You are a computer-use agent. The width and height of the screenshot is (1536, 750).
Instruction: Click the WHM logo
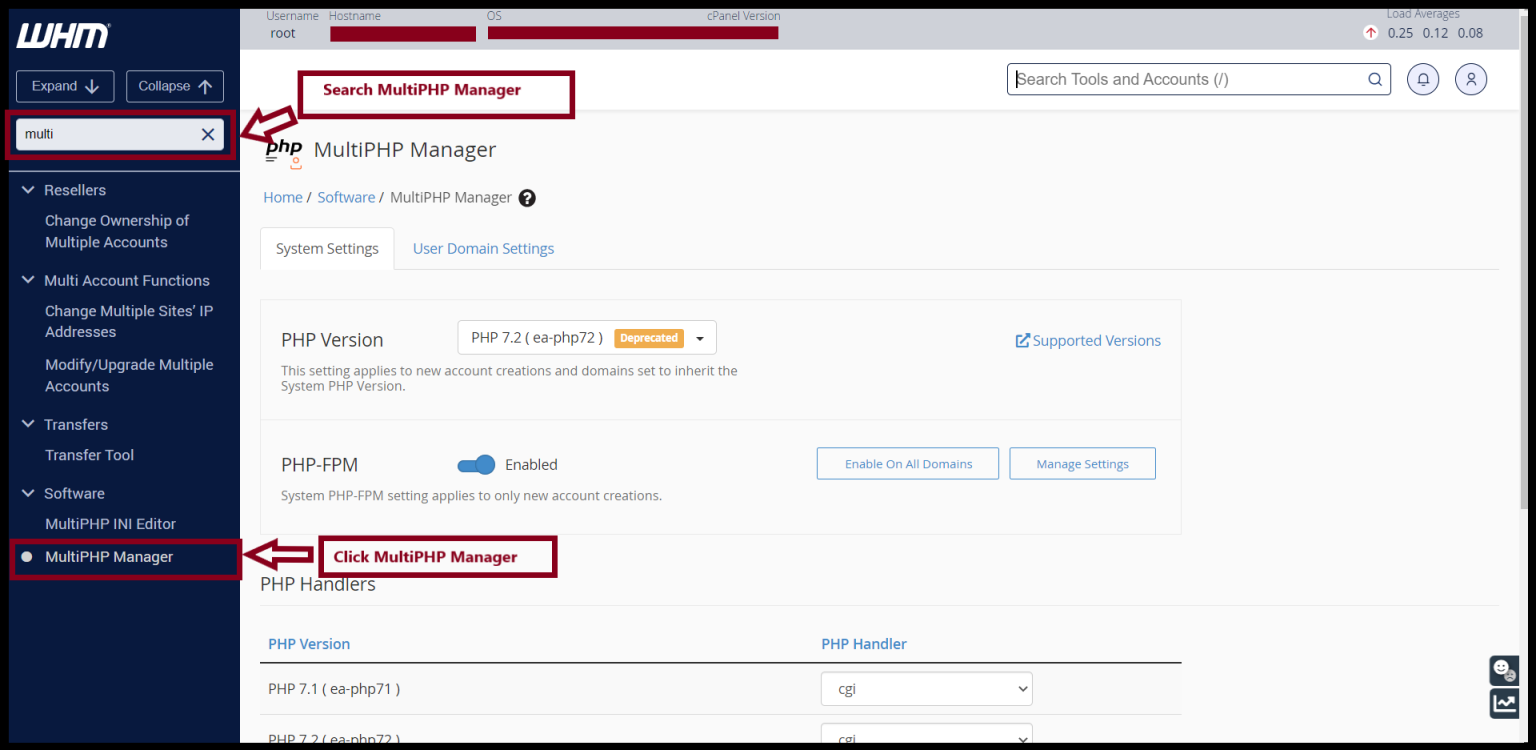point(64,36)
